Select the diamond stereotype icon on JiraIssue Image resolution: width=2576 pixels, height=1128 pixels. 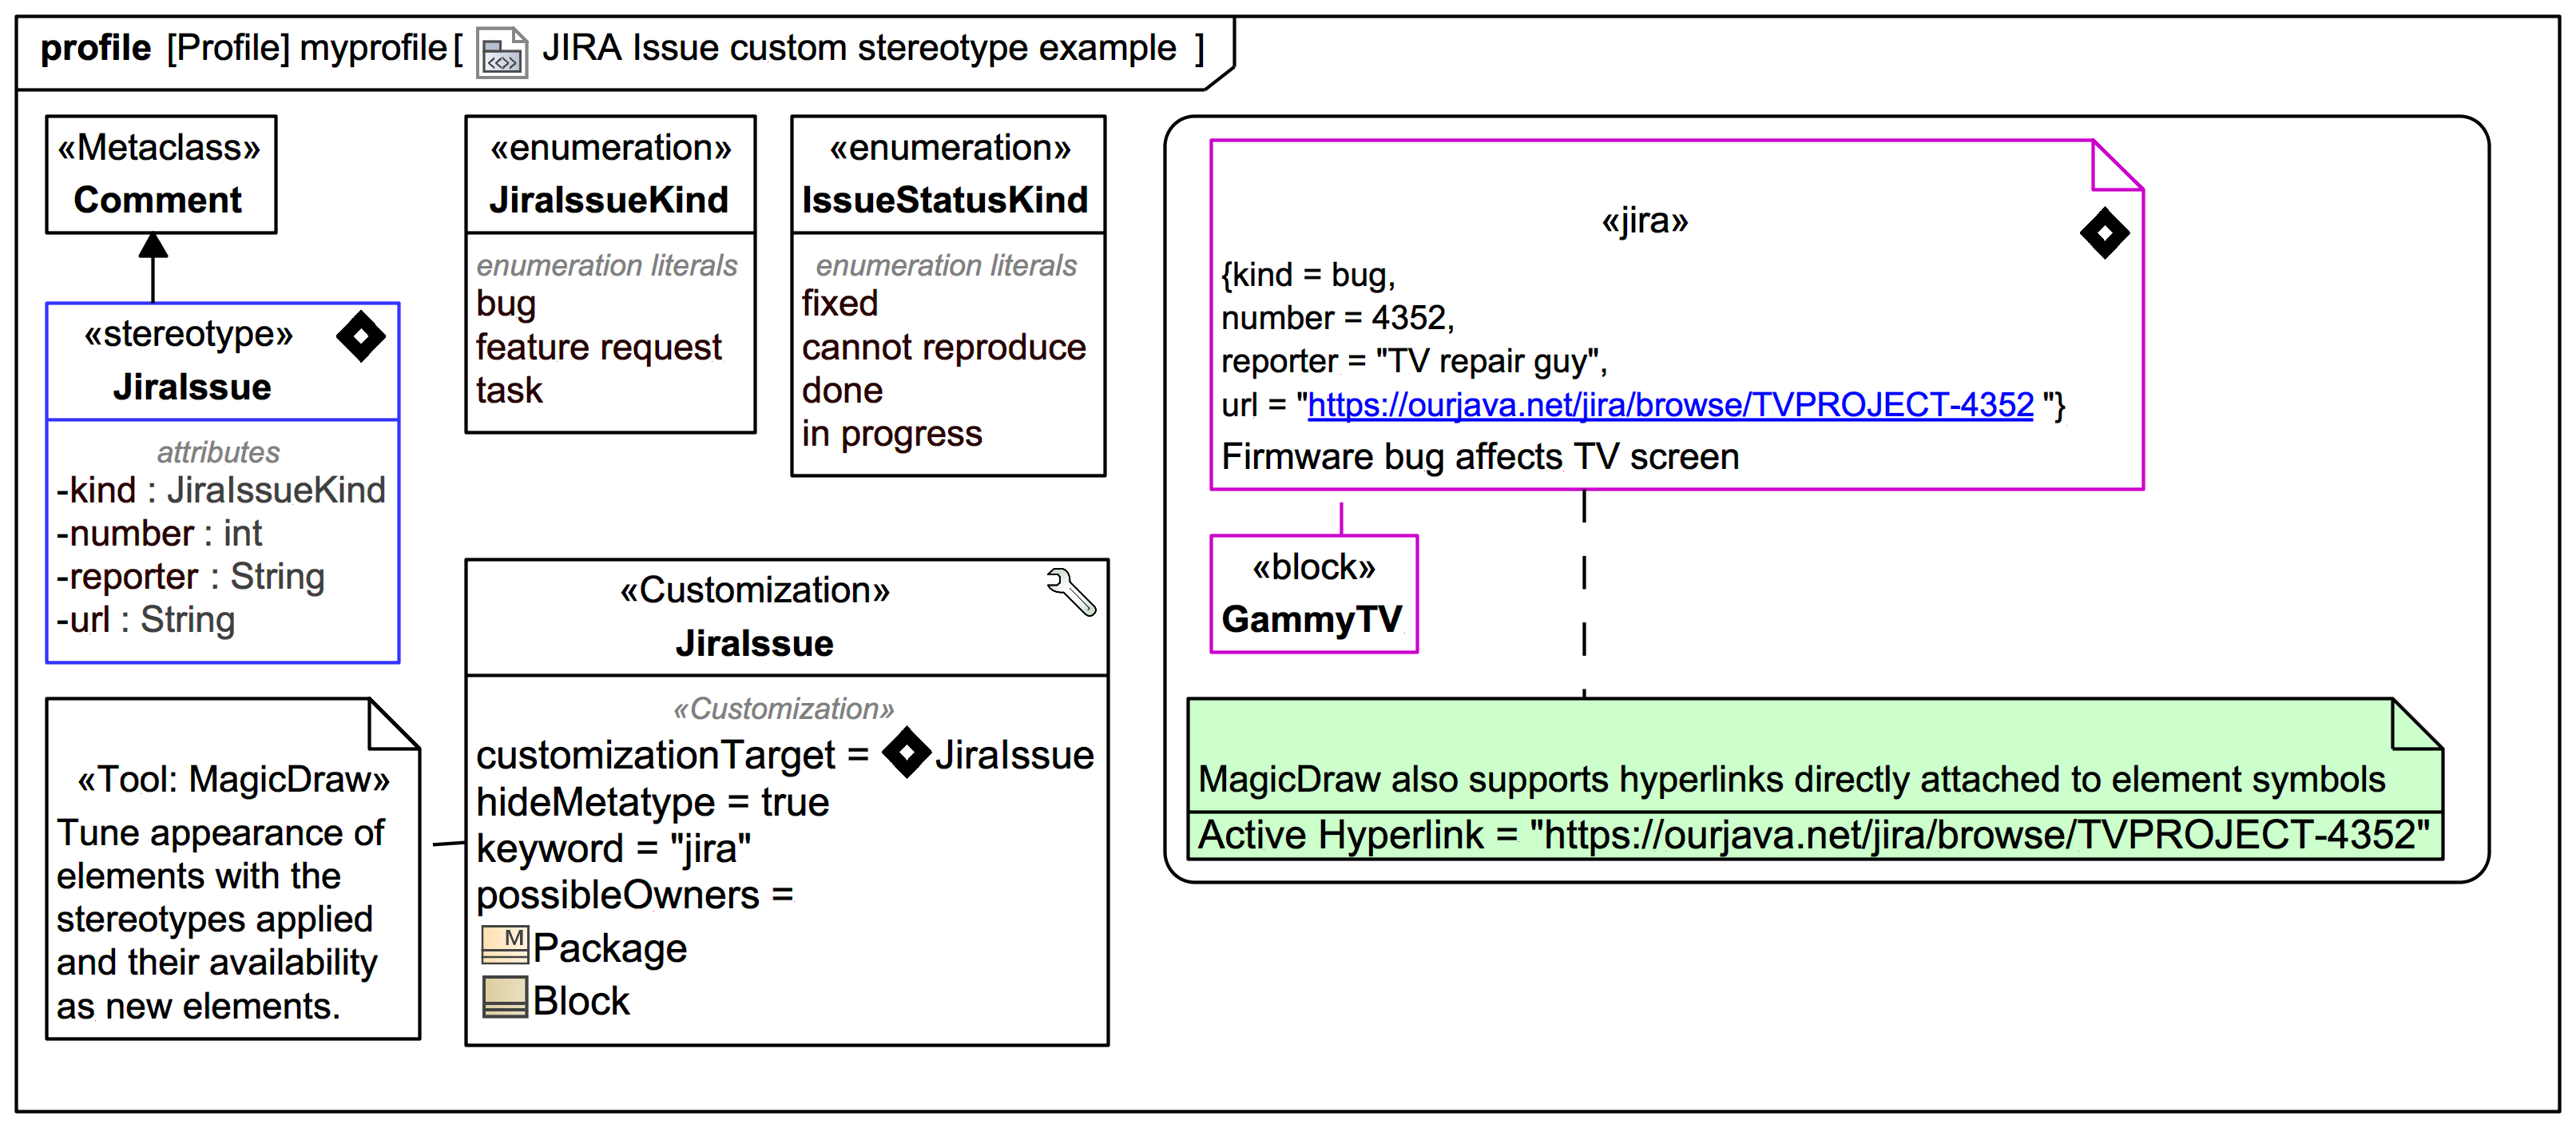click(x=360, y=337)
